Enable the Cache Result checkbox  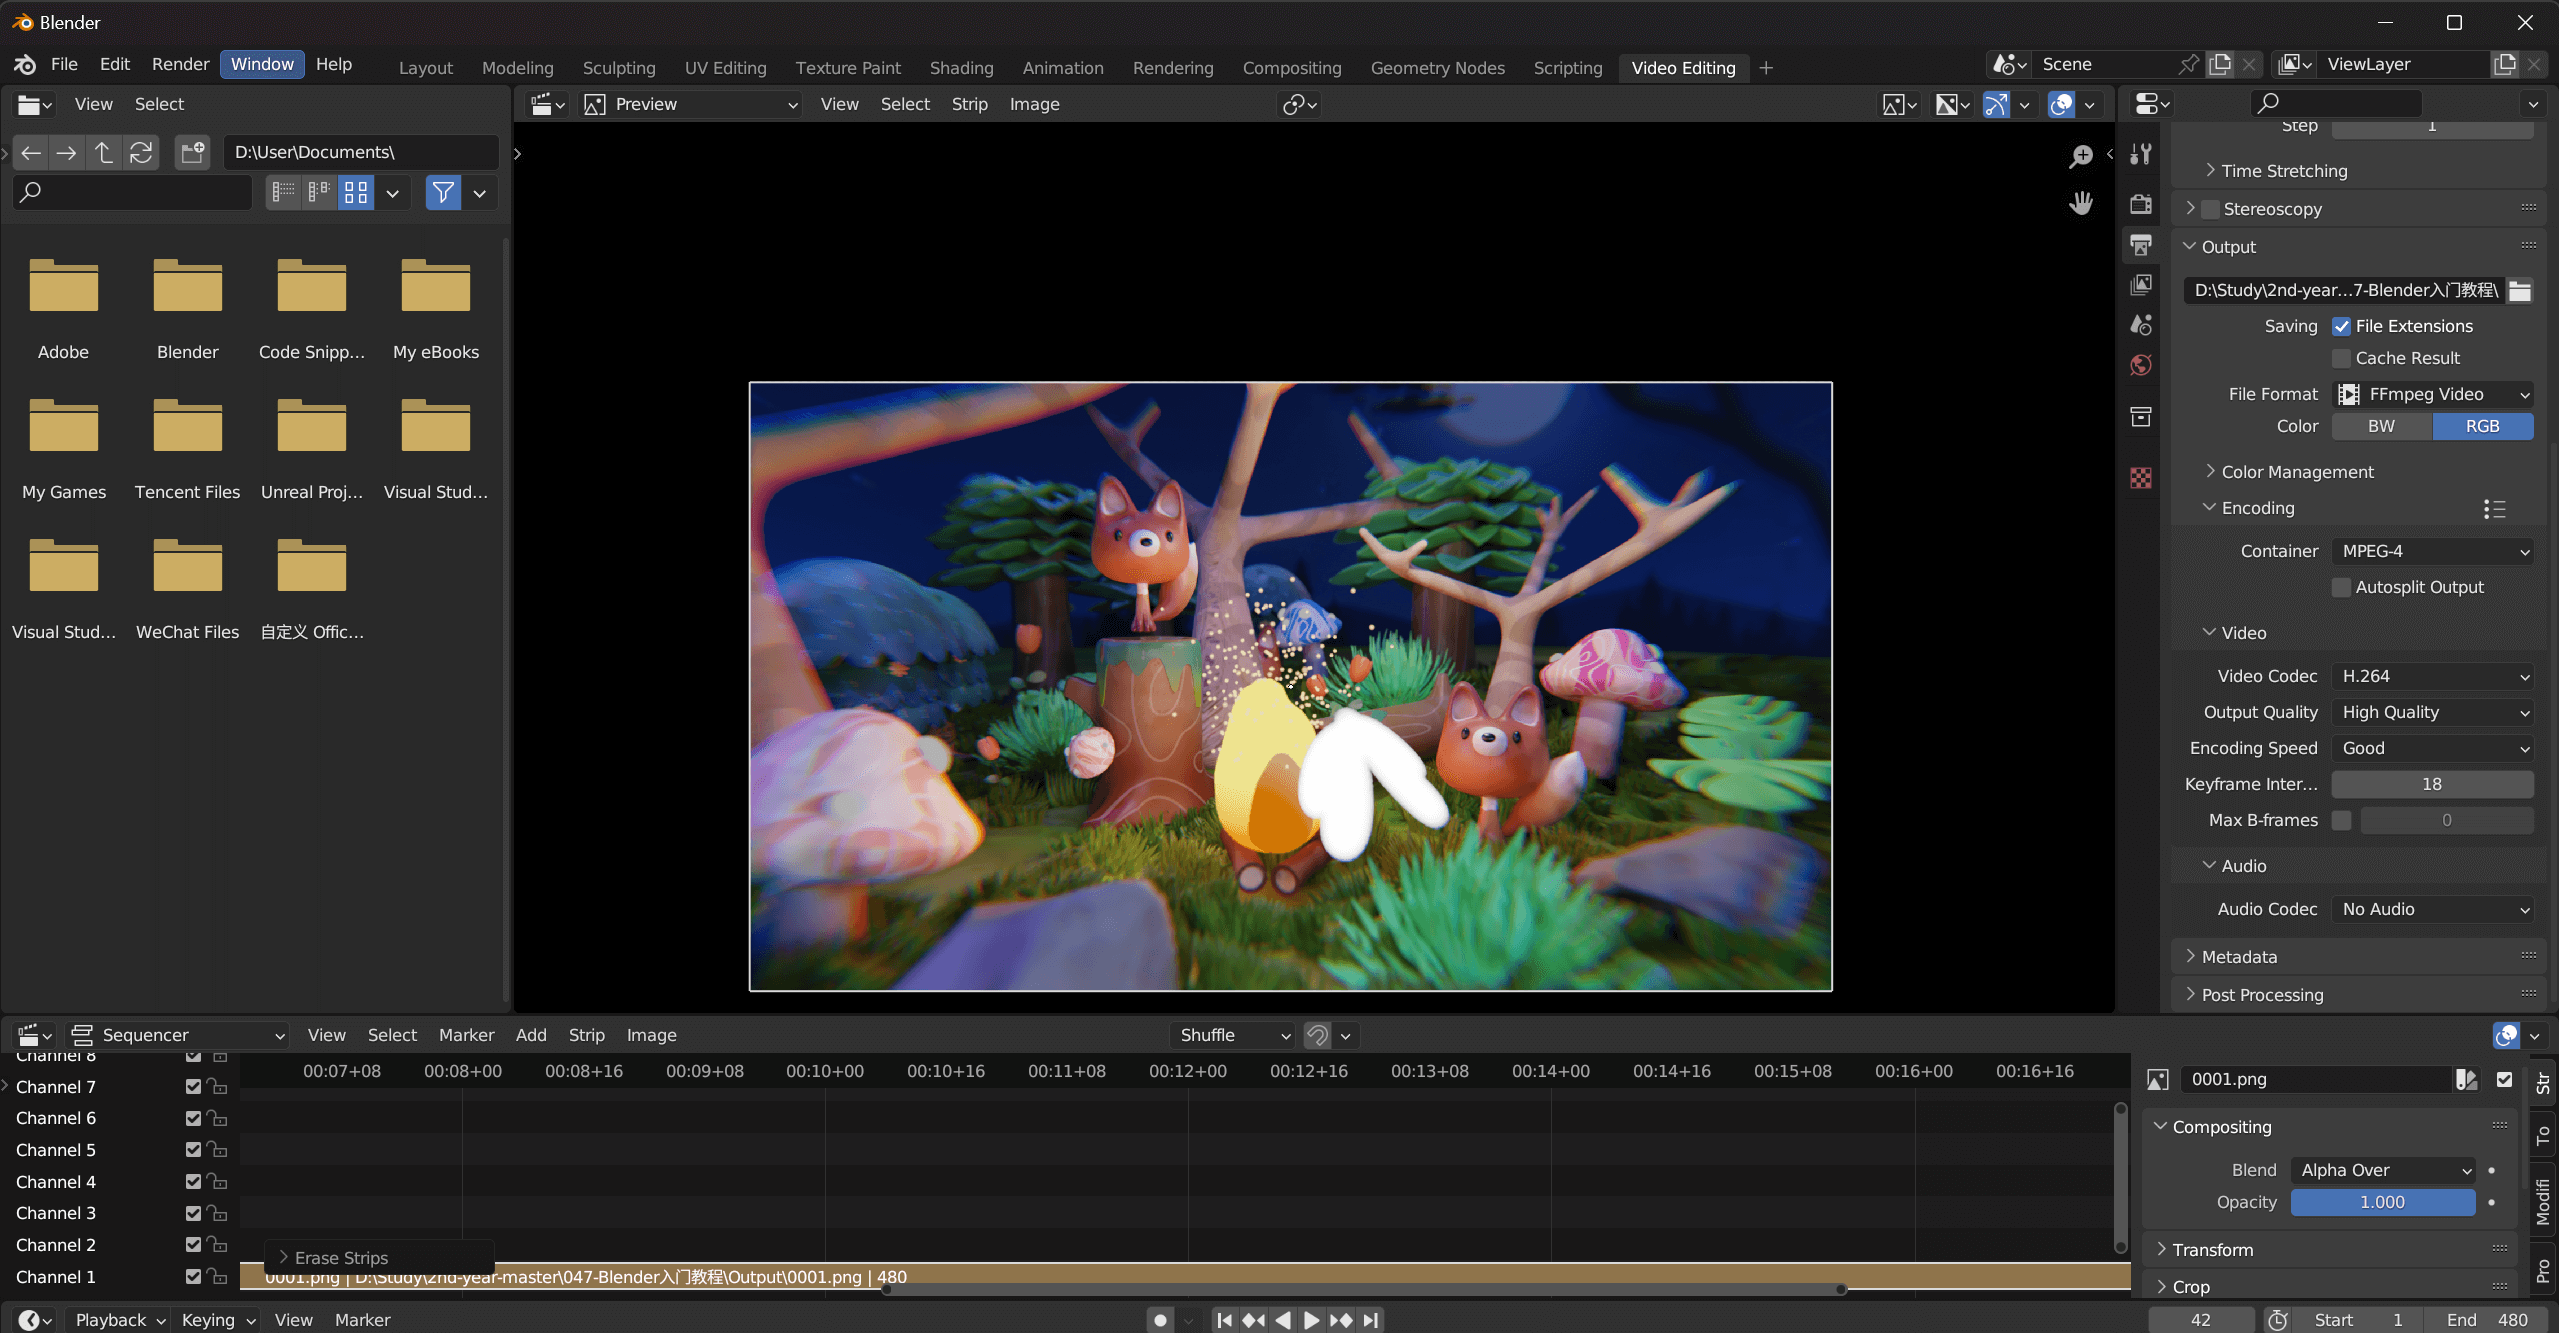click(x=2341, y=358)
